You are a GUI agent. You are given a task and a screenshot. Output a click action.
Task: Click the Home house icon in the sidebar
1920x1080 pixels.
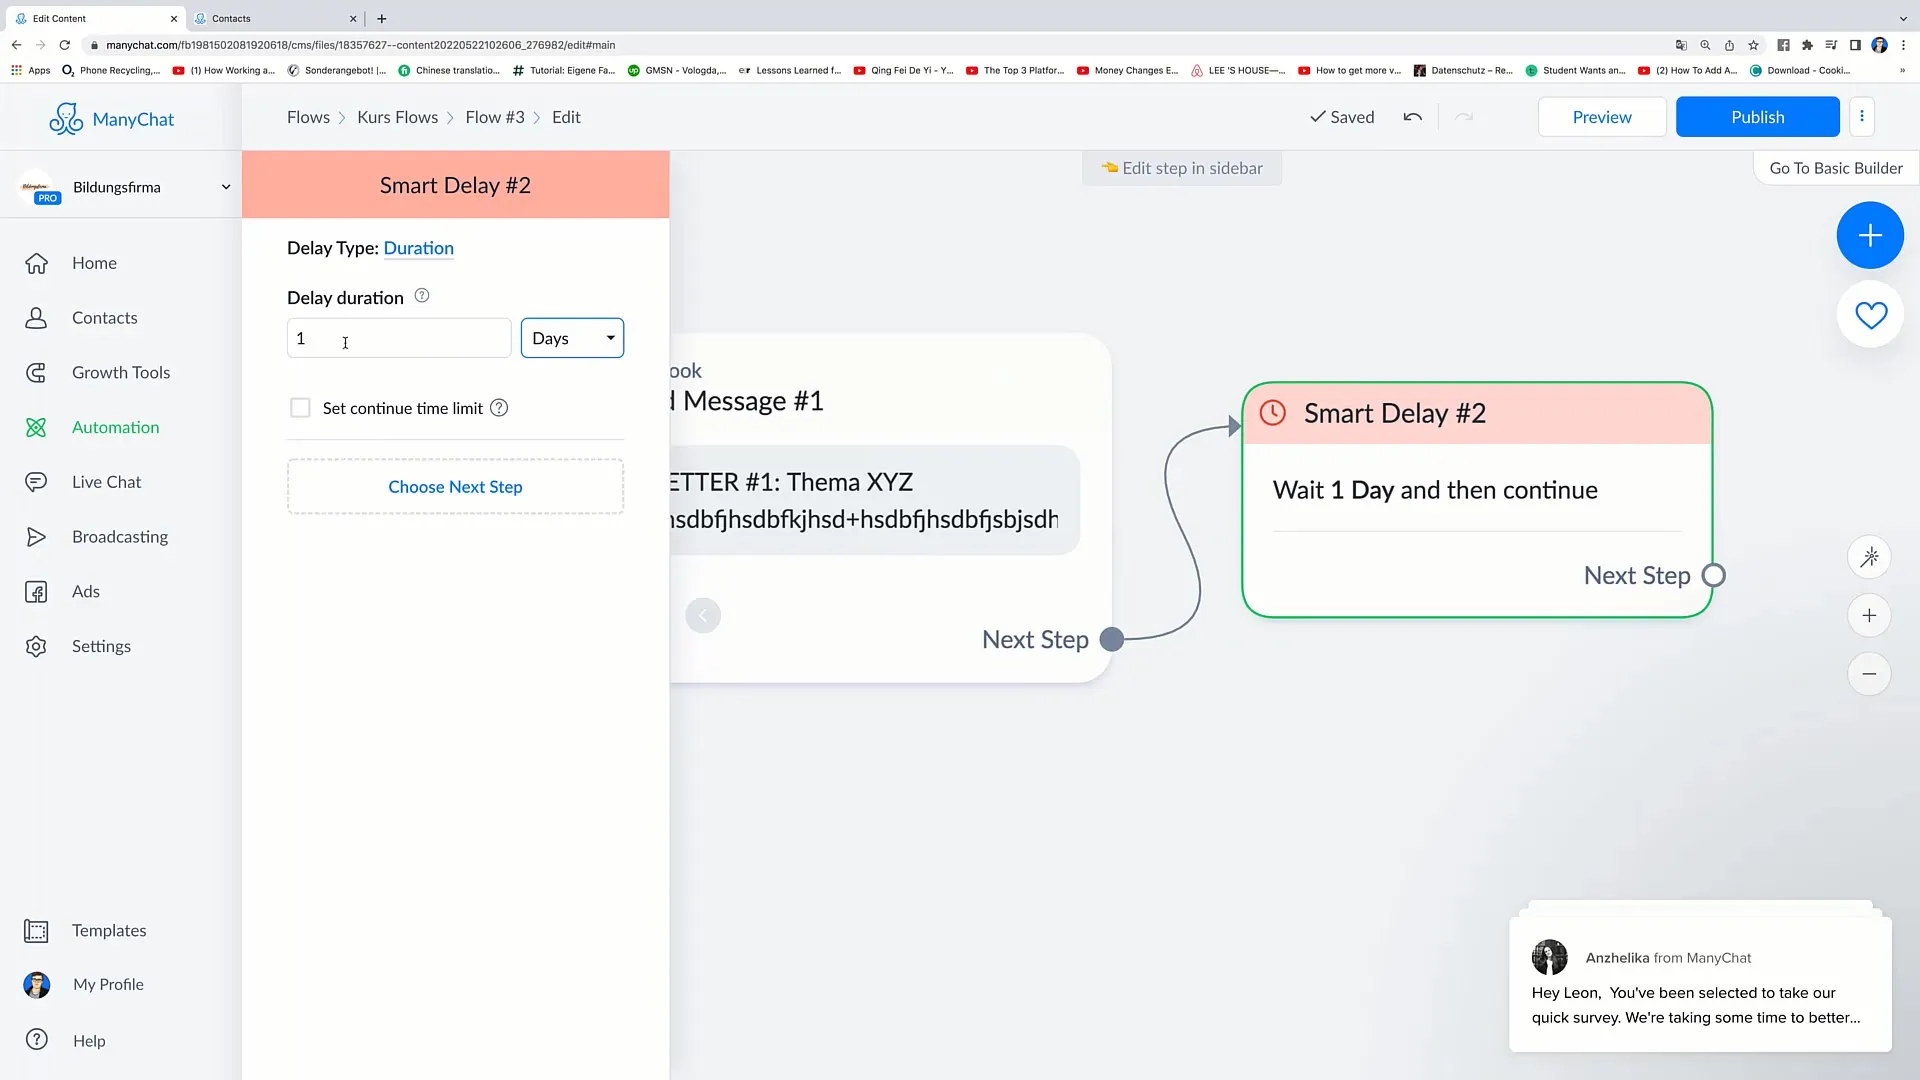pyautogui.click(x=36, y=263)
